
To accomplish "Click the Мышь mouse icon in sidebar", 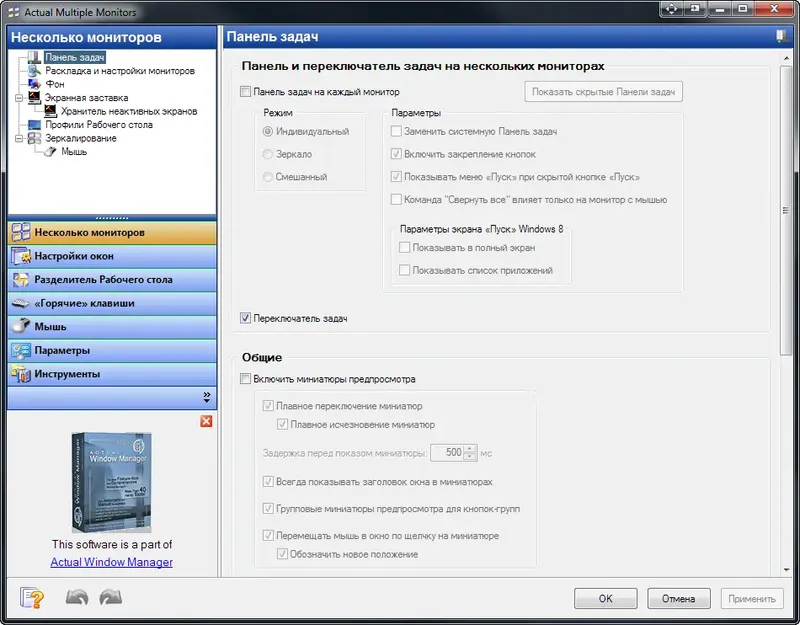I will [20, 326].
